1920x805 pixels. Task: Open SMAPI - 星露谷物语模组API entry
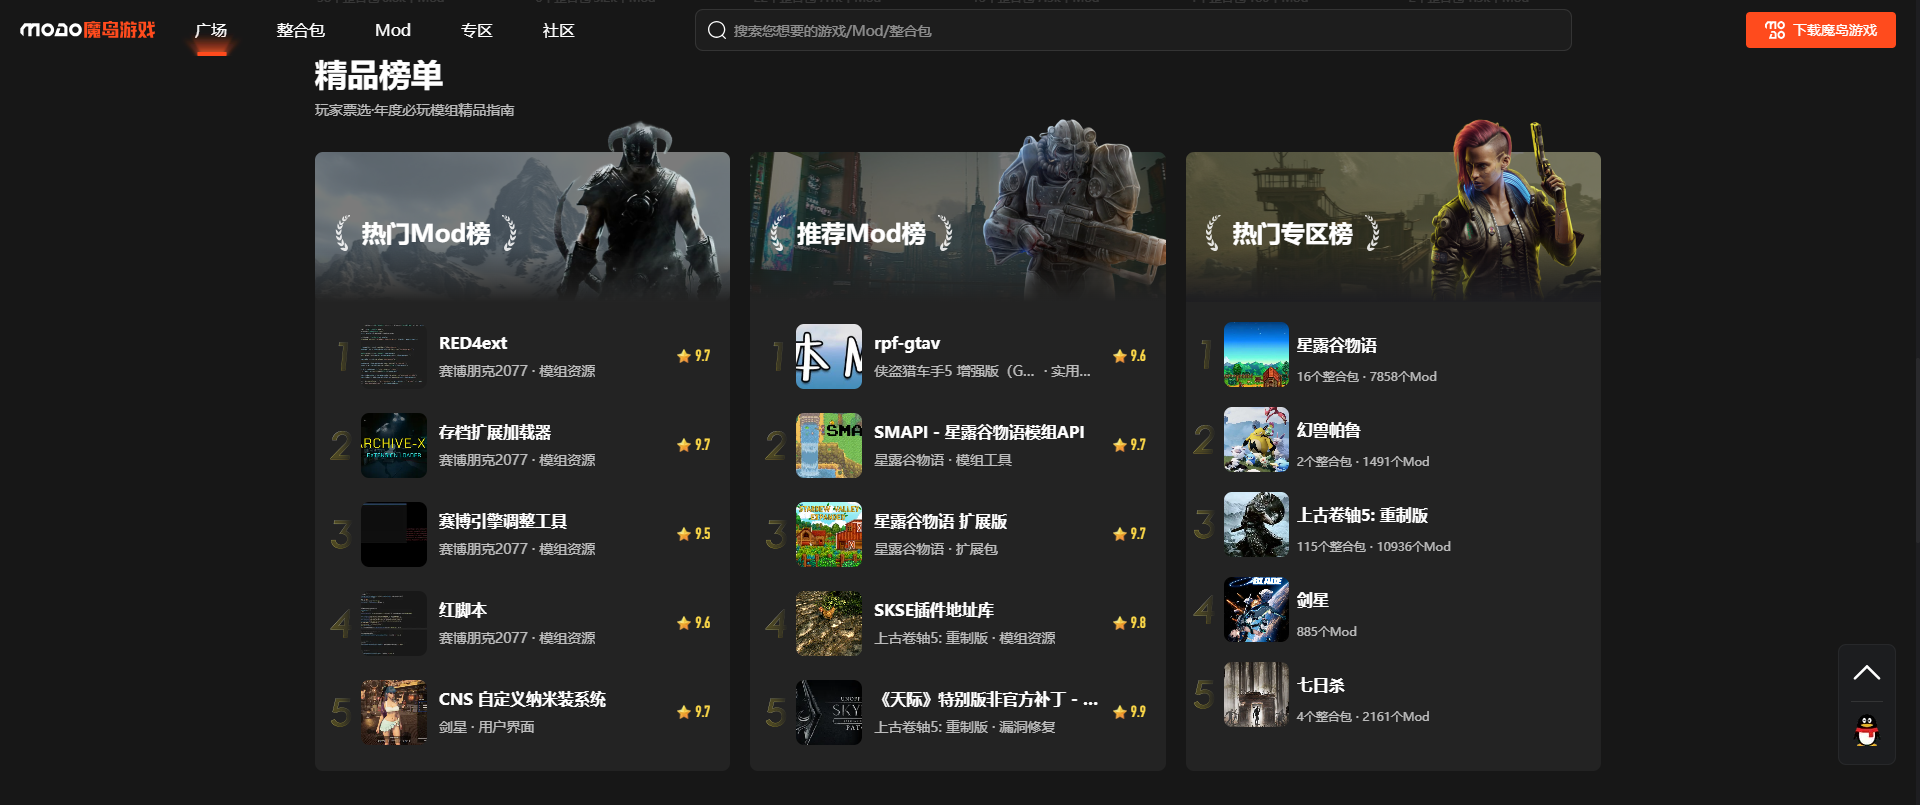click(978, 432)
